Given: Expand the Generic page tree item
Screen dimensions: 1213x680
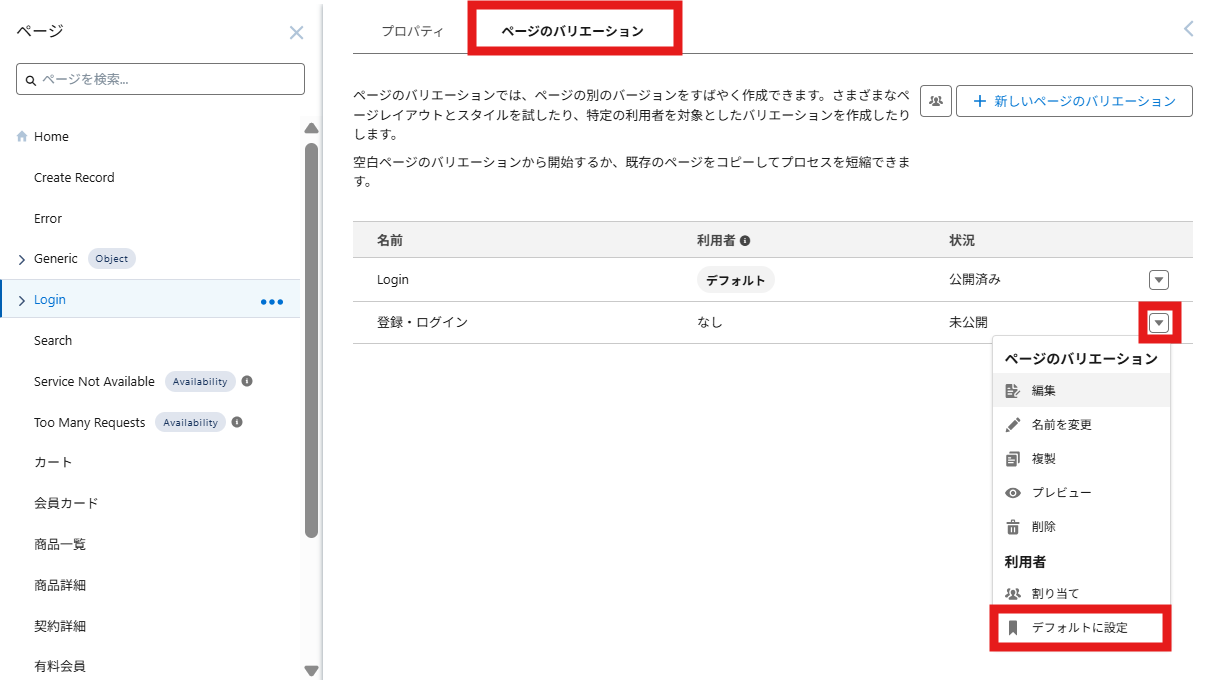Looking at the screenshot, I should [22, 260].
